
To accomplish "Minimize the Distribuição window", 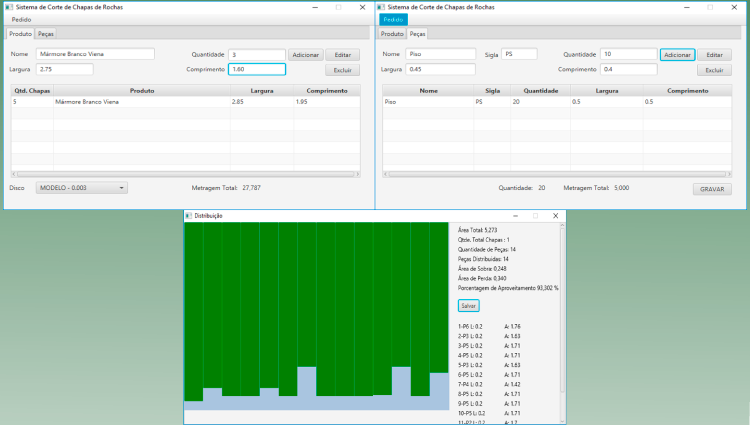I will pyautogui.click(x=513, y=216).
